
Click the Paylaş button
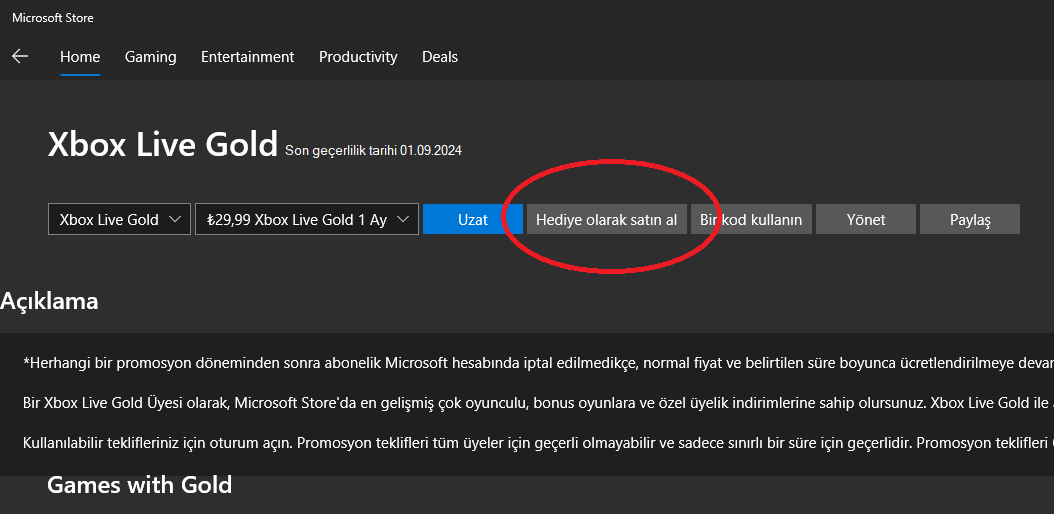pos(970,219)
